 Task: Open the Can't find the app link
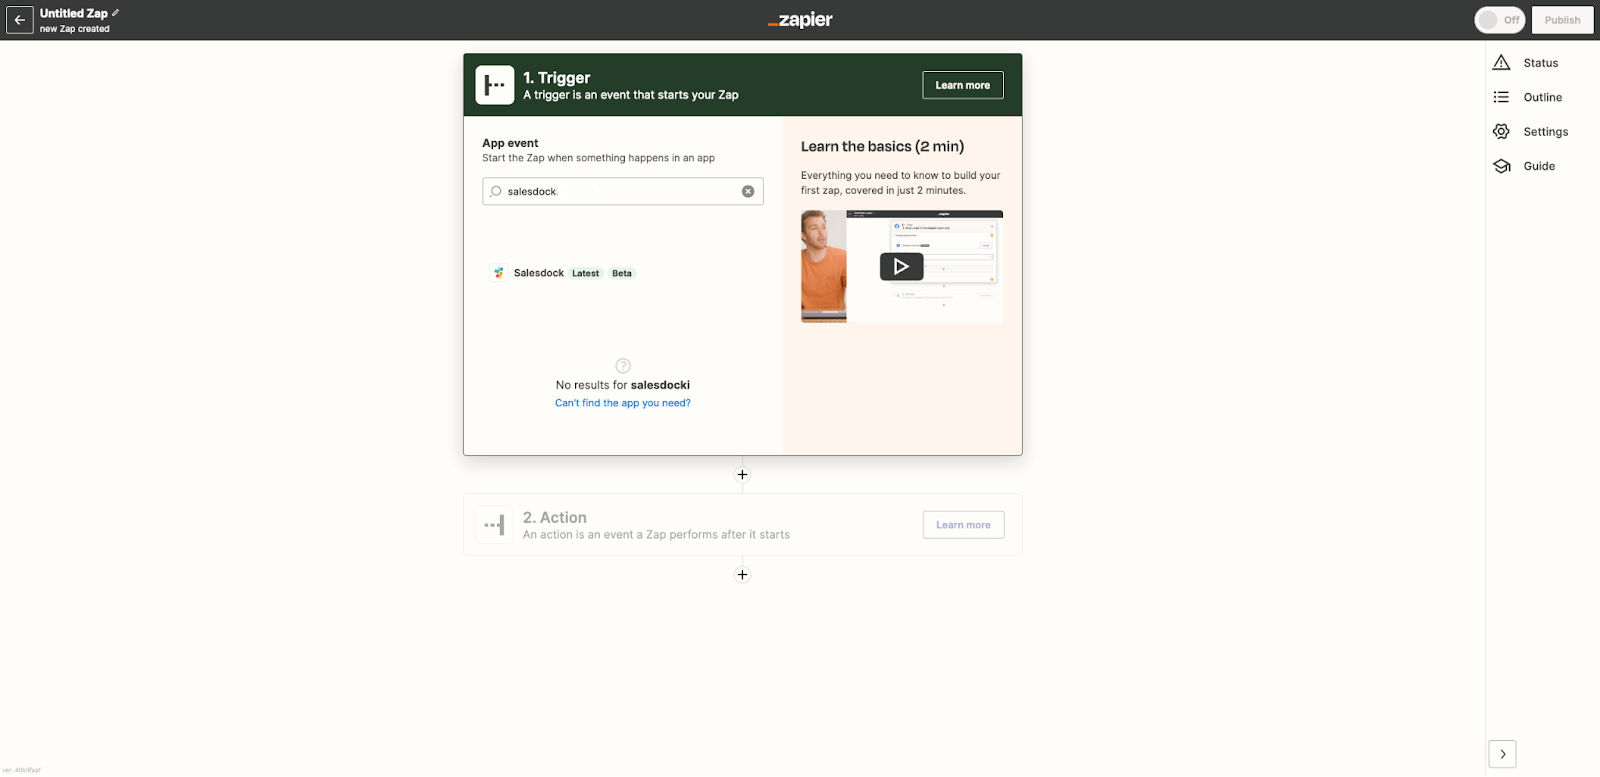(623, 403)
